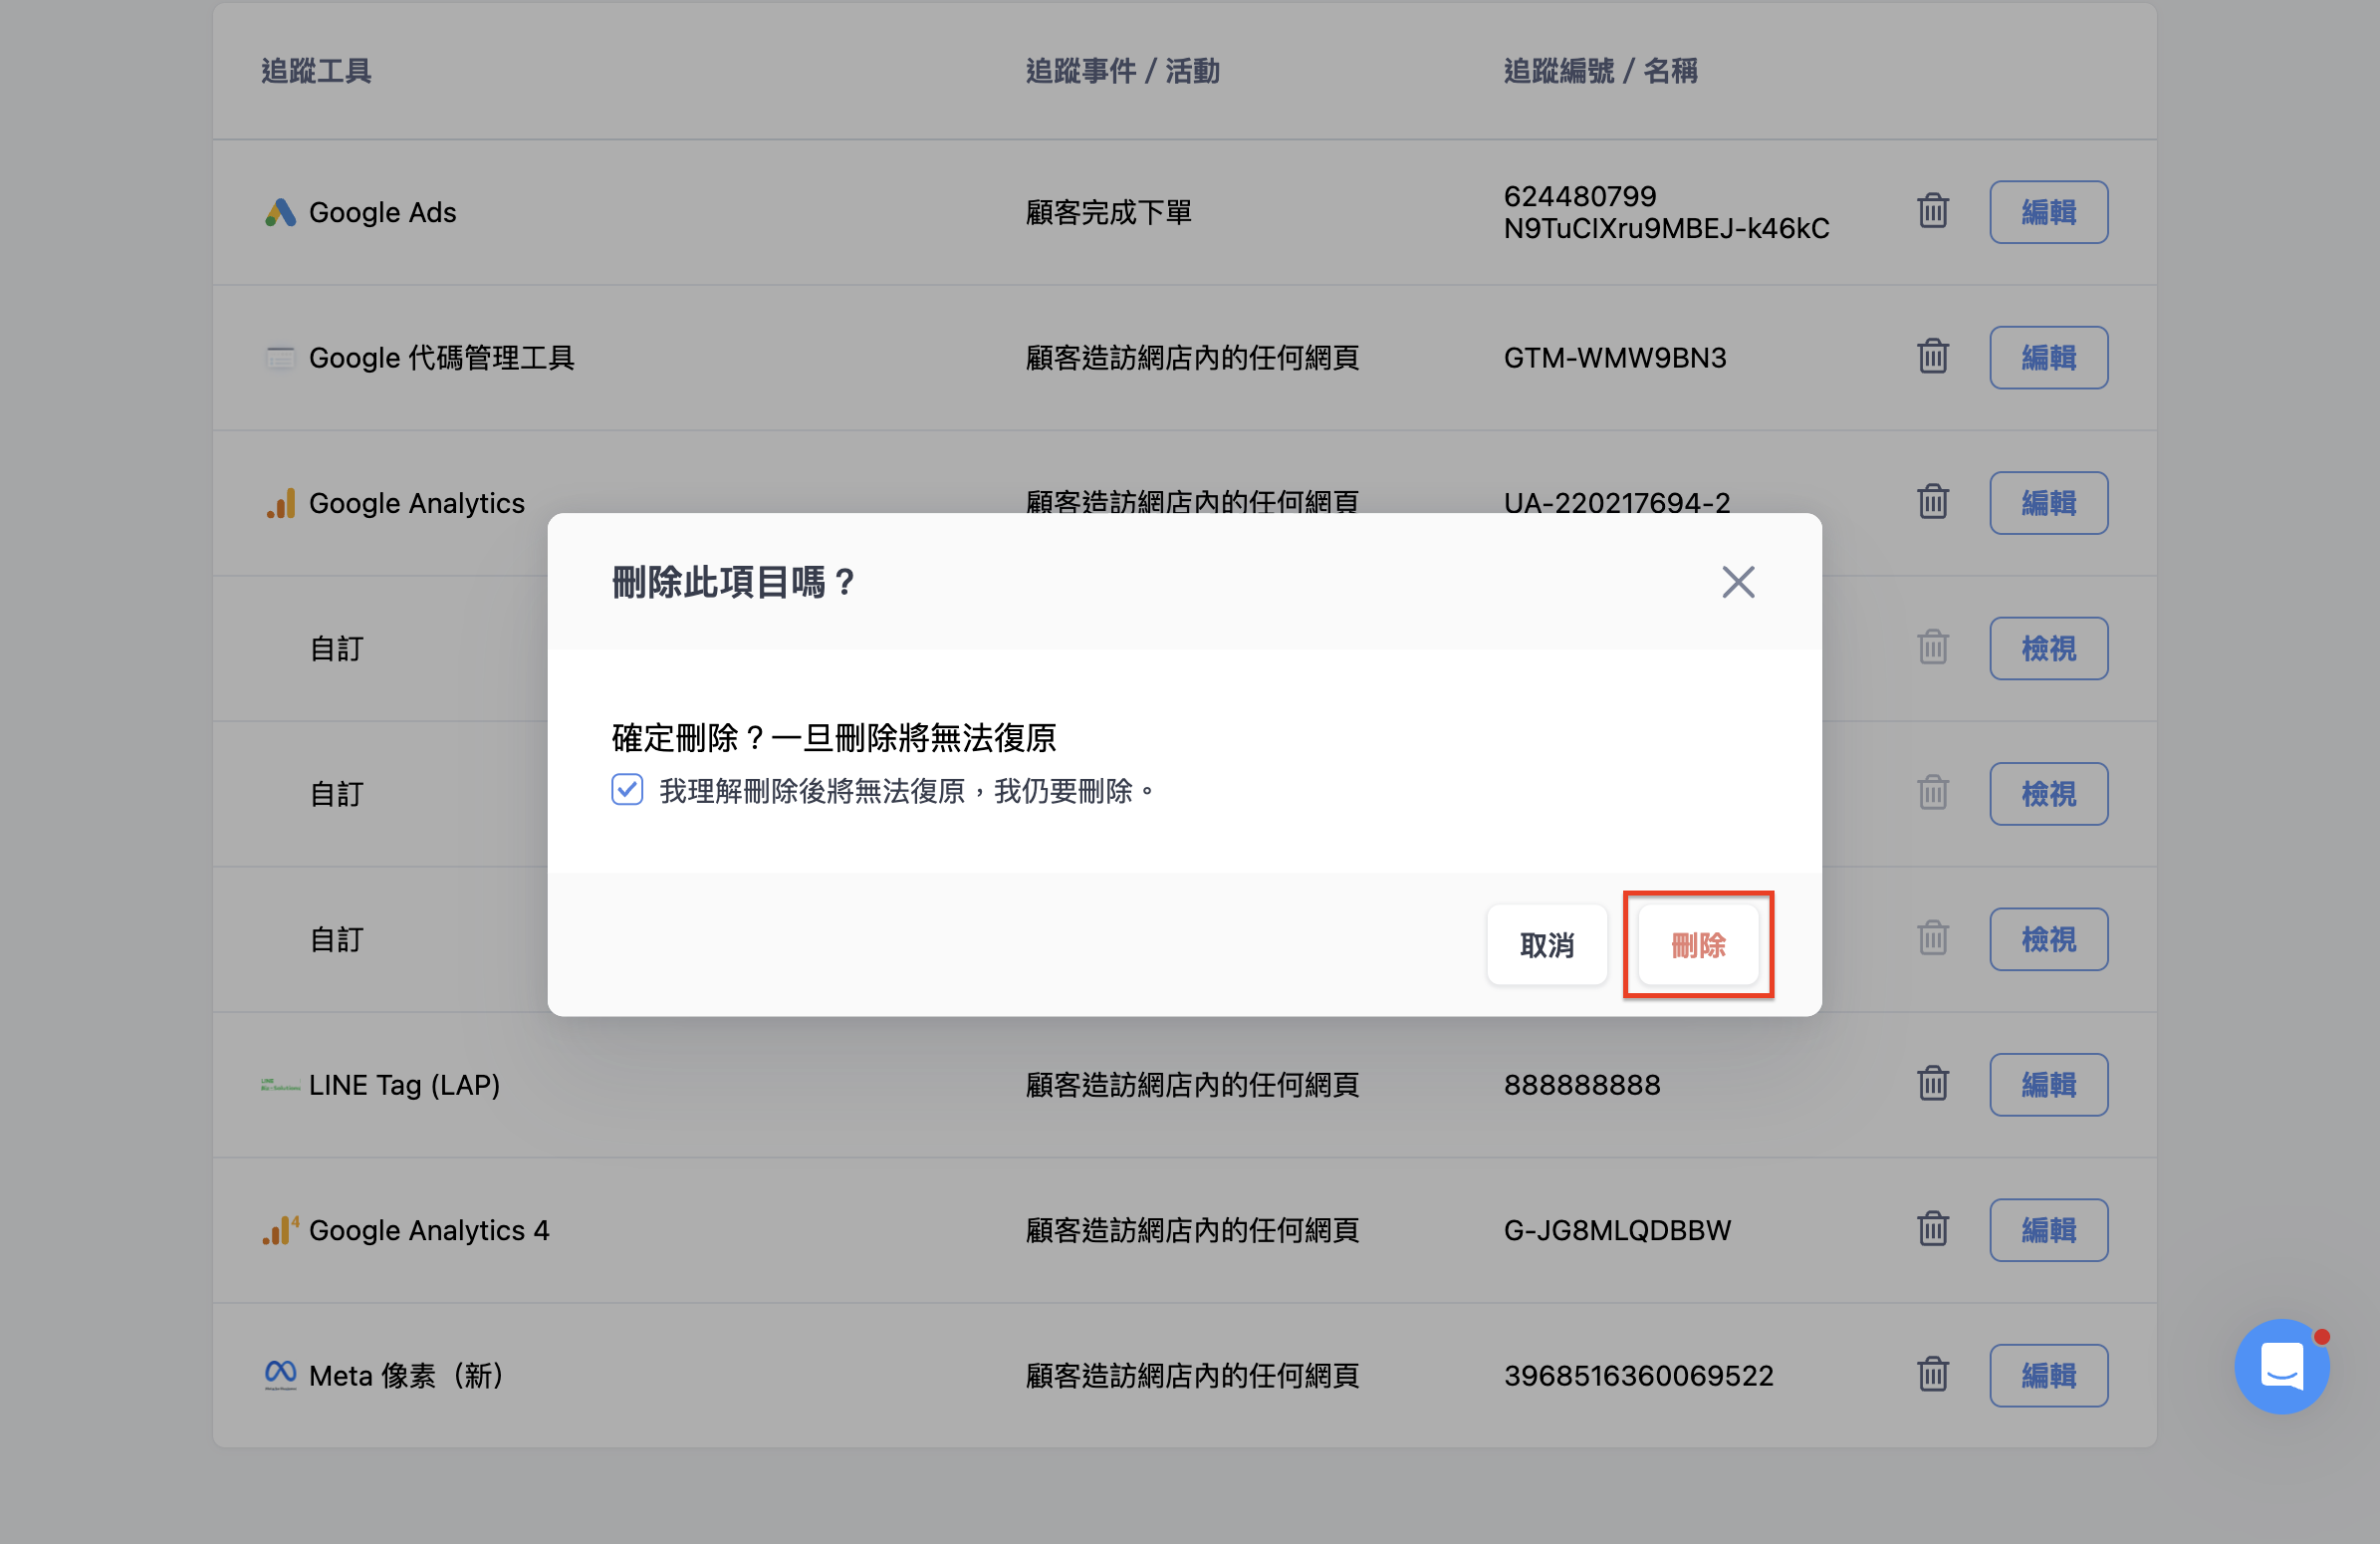The width and height of the screenshot is (2380, 1544).
Task: Edit the LINE Tag (LAP) tracker
Action: pos(2048,1085)
